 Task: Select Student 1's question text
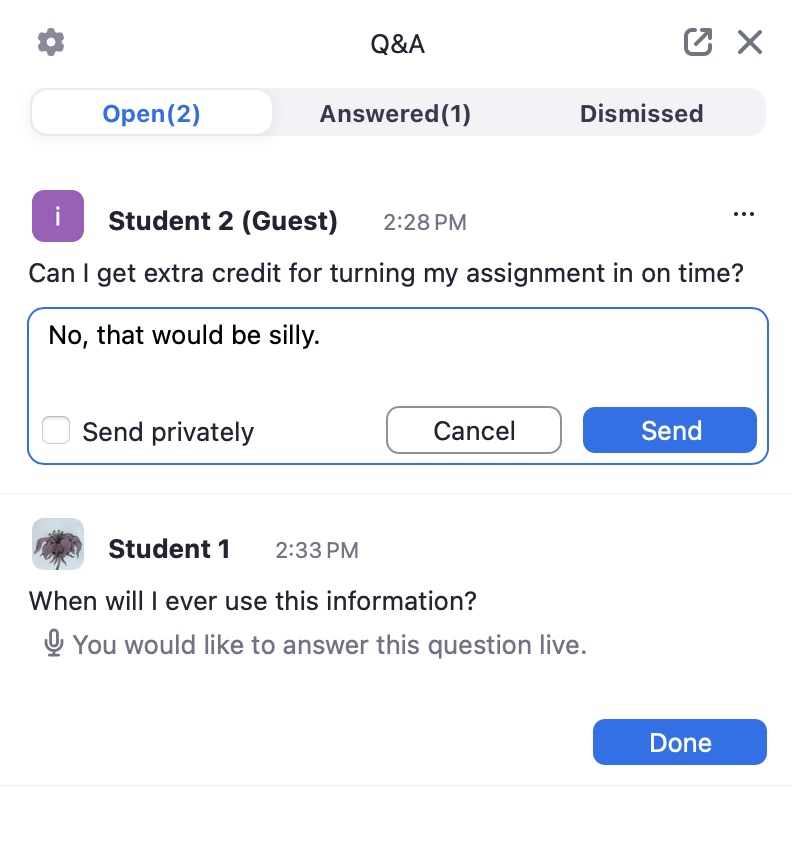[252, 601]
